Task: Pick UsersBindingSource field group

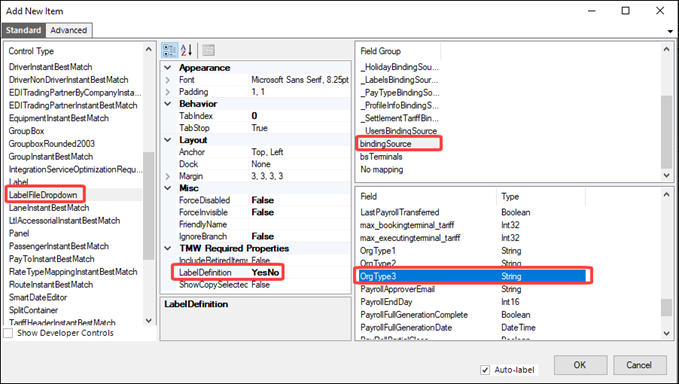Action: (401, 131)
